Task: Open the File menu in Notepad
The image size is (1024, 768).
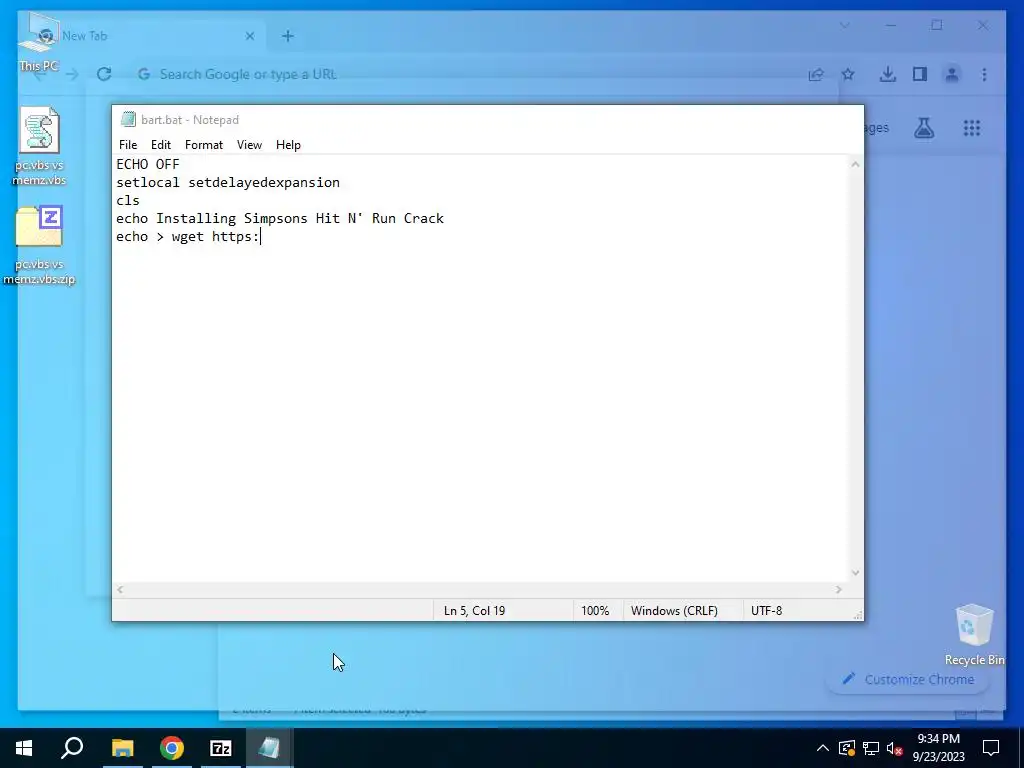Action: point(128,145)
